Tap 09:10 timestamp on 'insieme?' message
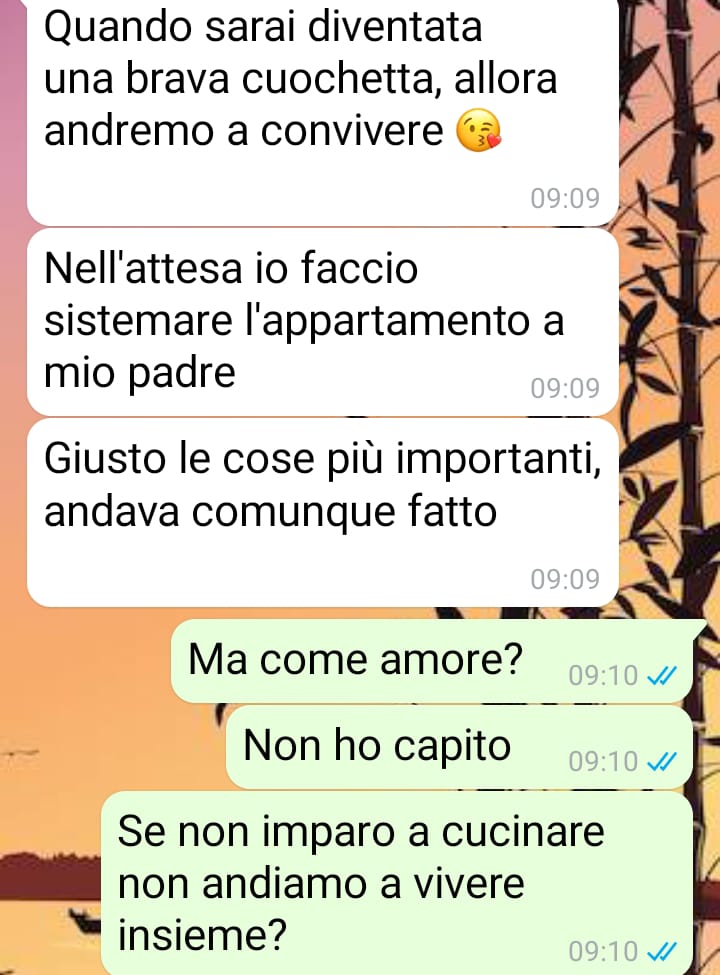The image size is (720, 975). [x=603, y=951]
